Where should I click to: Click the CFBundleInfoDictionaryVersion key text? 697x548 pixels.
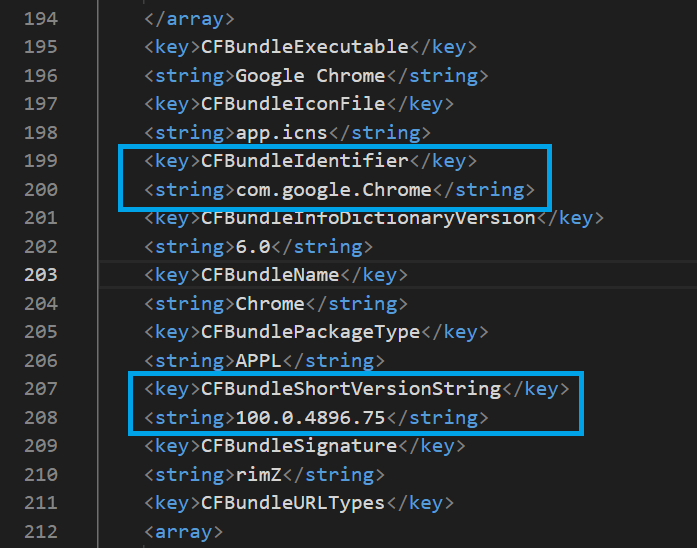[368, 218]
